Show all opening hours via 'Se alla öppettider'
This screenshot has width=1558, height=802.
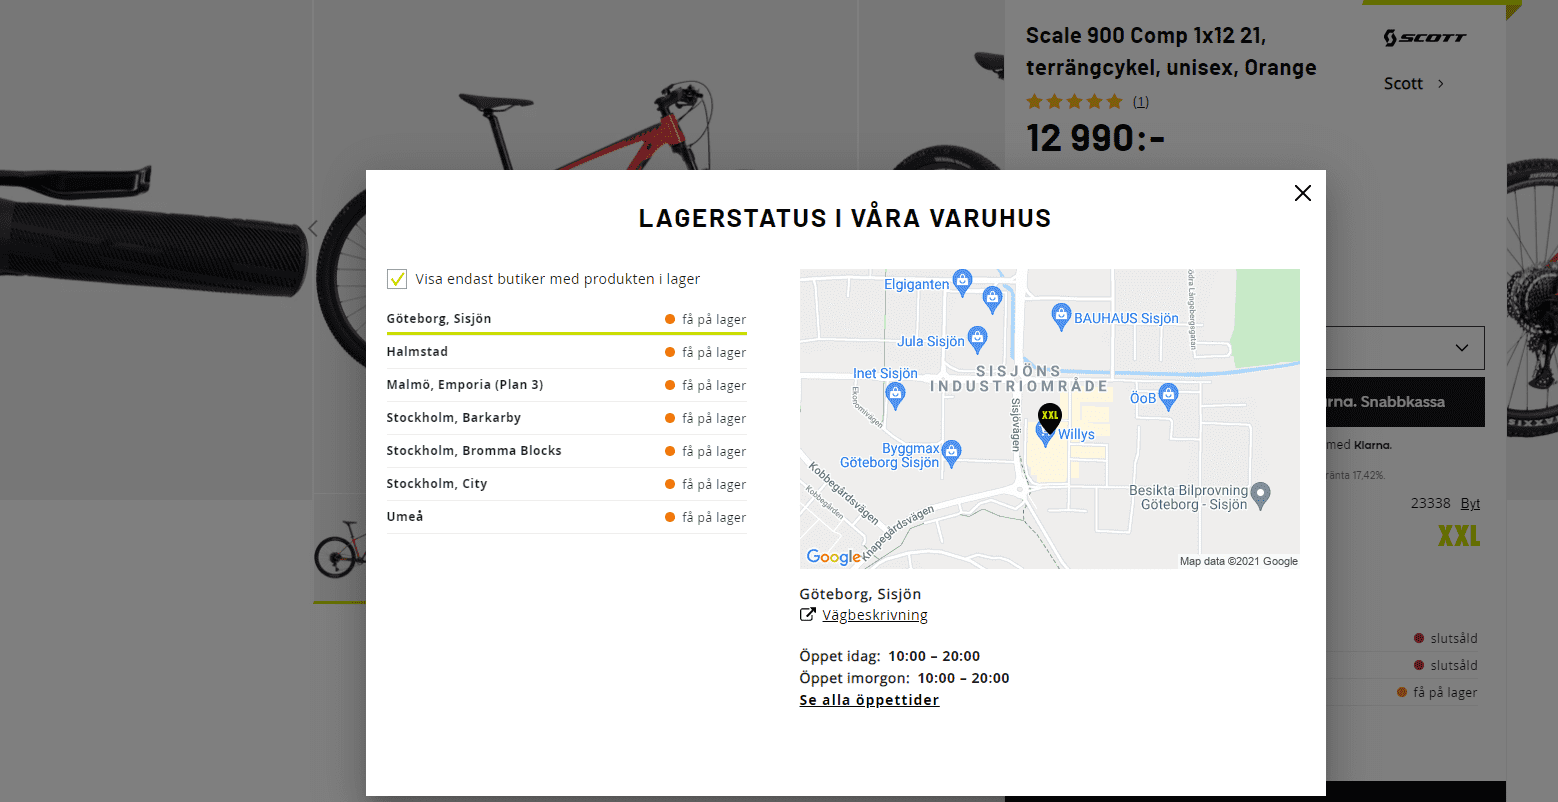pos(869,700)
